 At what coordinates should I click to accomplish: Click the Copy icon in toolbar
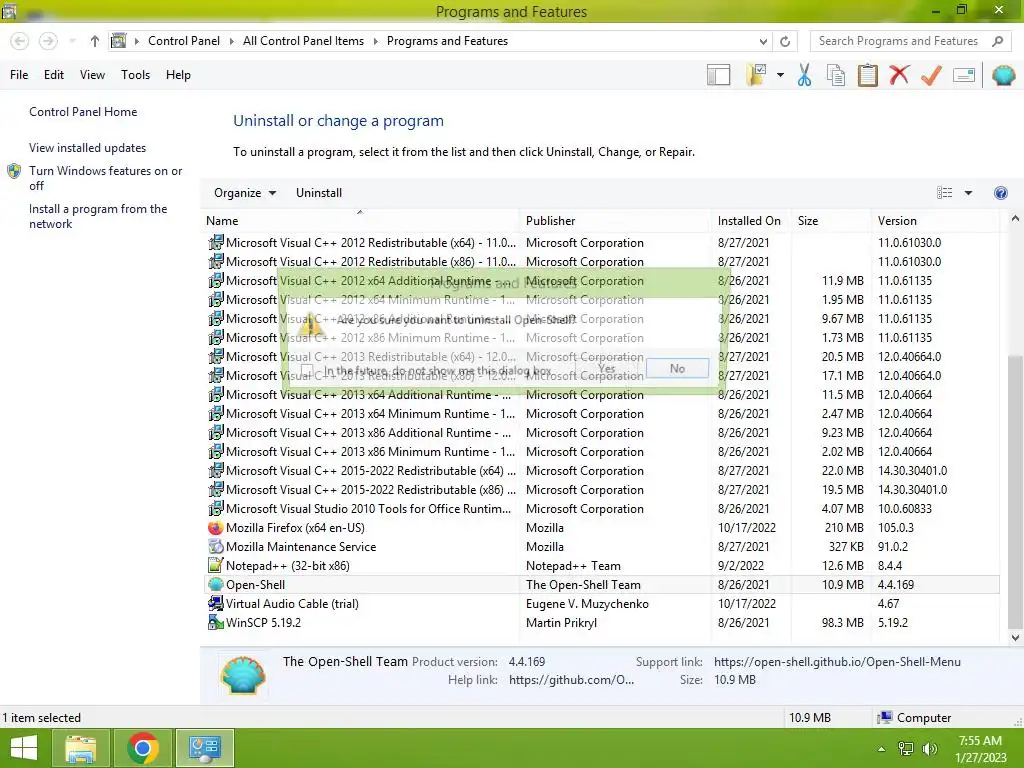click(x=835, y=75)
